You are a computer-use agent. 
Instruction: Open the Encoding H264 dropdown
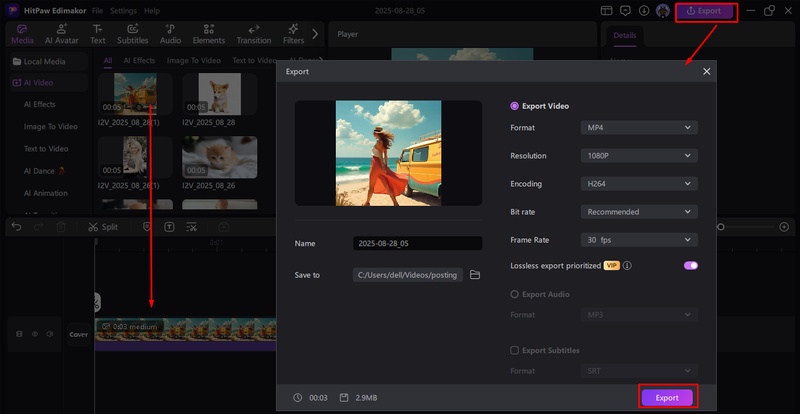(x=639, y=184)
